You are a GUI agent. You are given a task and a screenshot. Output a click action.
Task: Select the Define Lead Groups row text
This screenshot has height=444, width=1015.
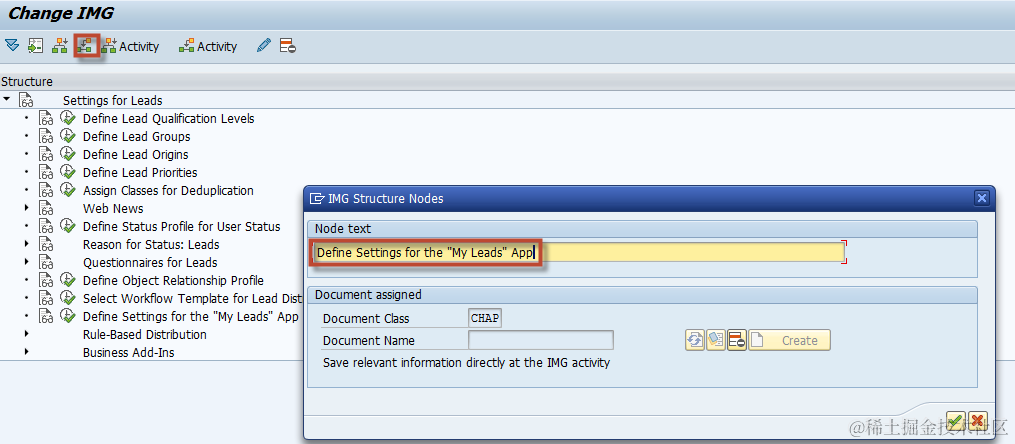tap(137, 137)
